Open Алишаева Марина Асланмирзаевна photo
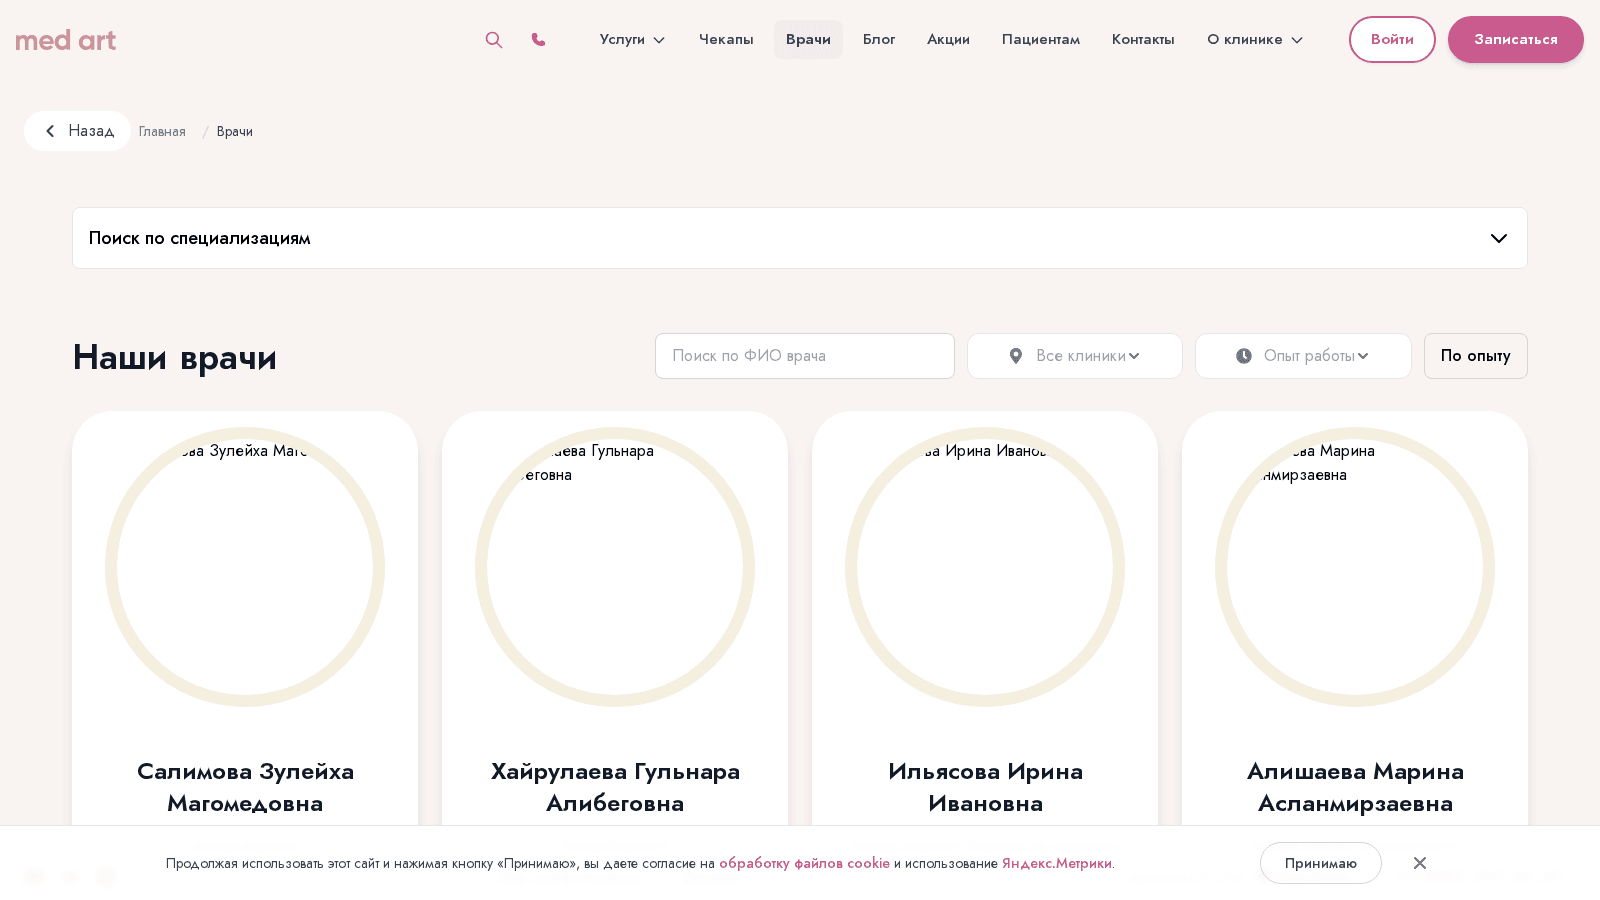Screen dimensions: 1600x900 coord(1355,567)
